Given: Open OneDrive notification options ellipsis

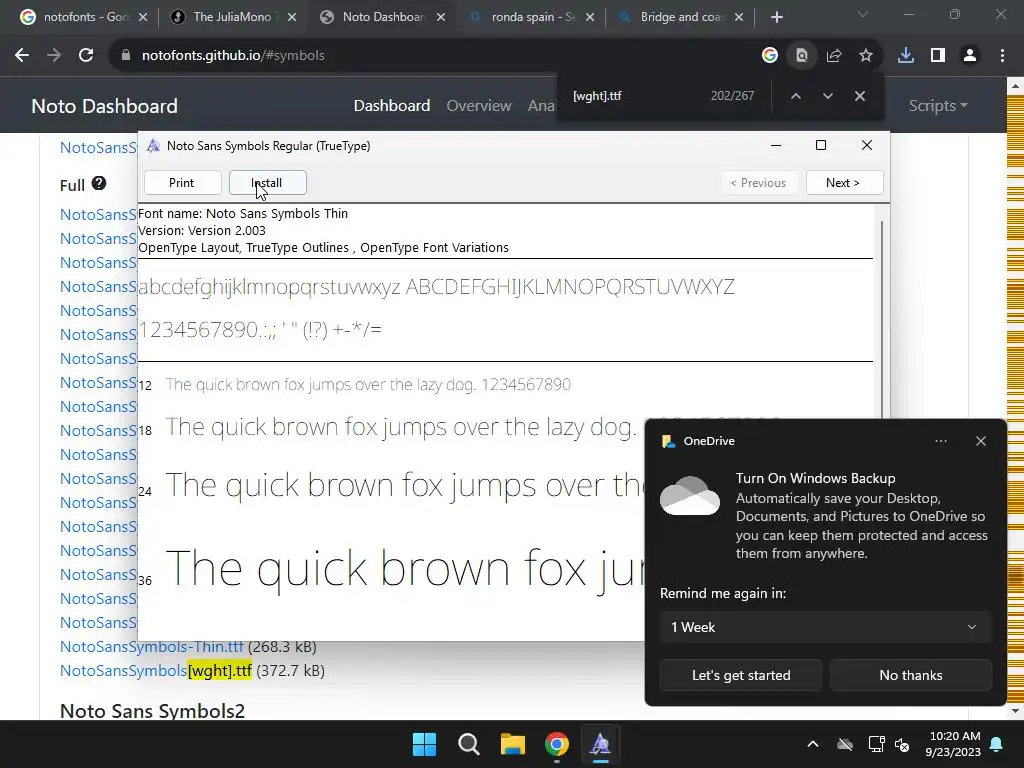Looking at the screenshot, I should click(940, 441).
